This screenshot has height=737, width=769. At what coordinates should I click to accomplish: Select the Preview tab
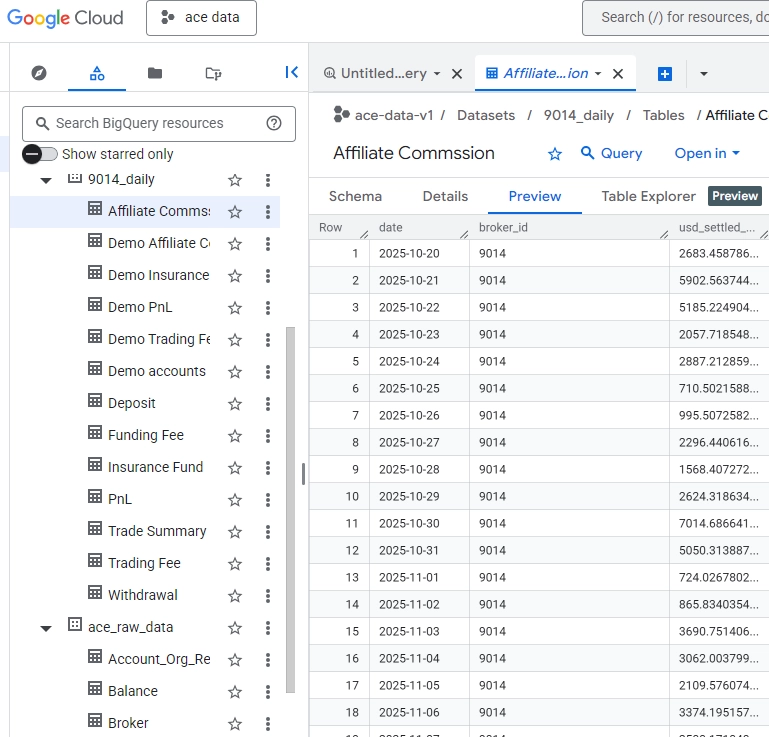tap(535, 196)
